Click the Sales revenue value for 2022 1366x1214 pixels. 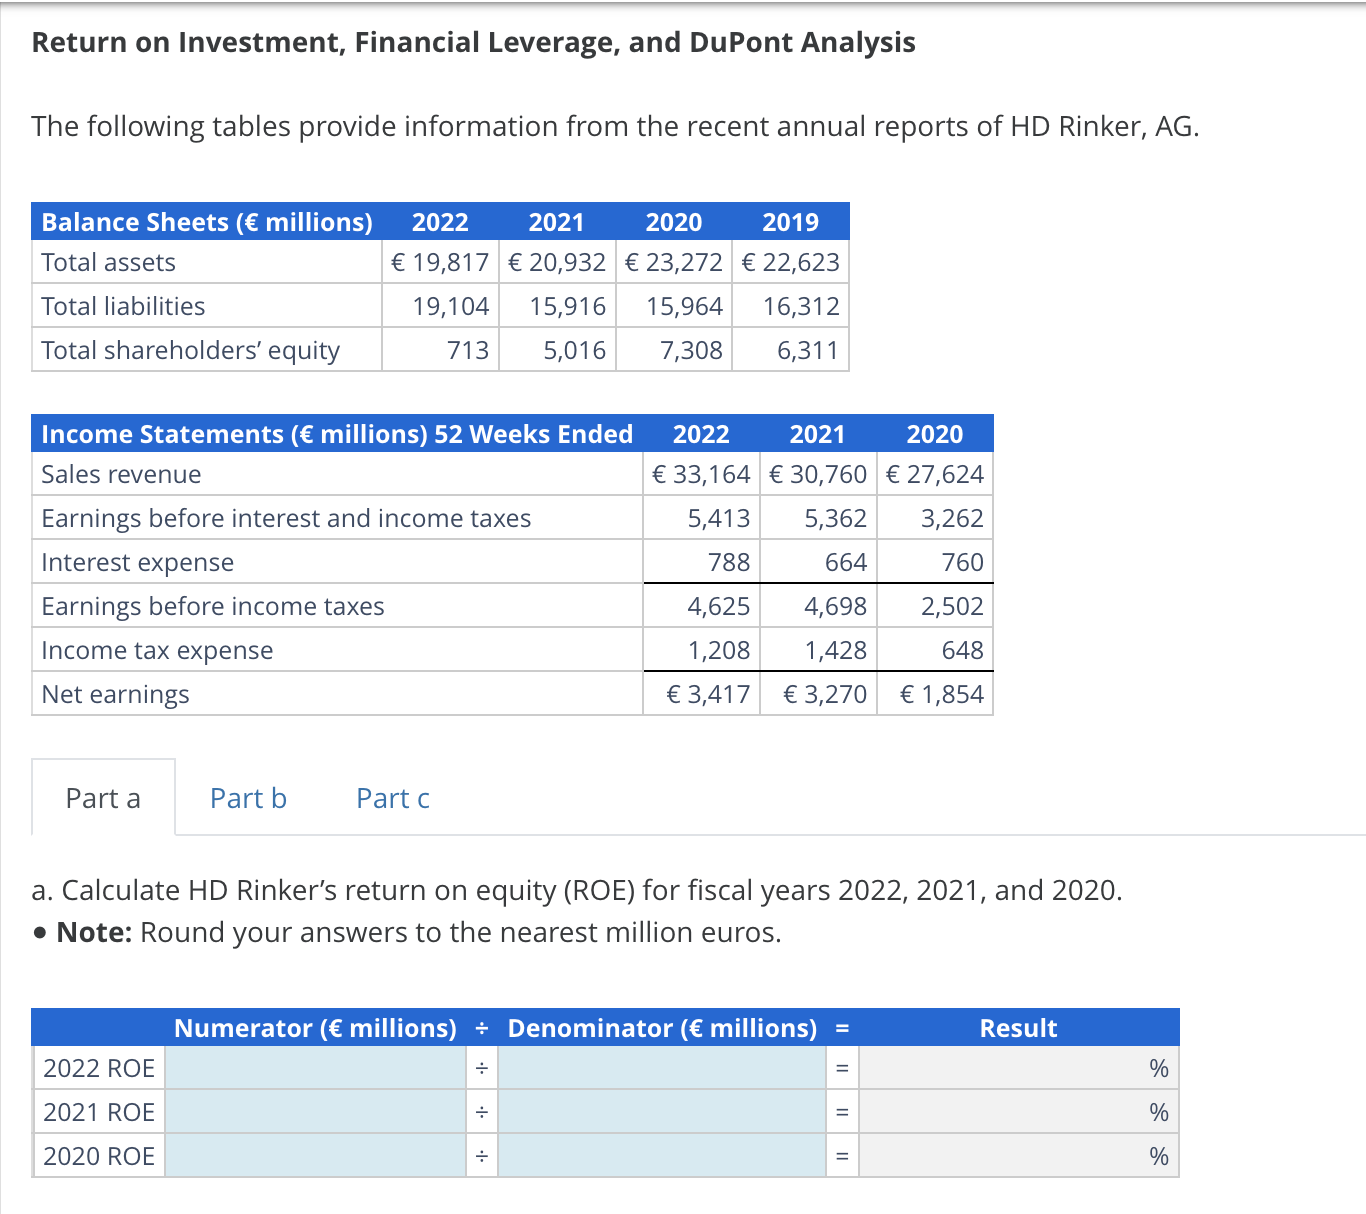click(x=701, y=474)
